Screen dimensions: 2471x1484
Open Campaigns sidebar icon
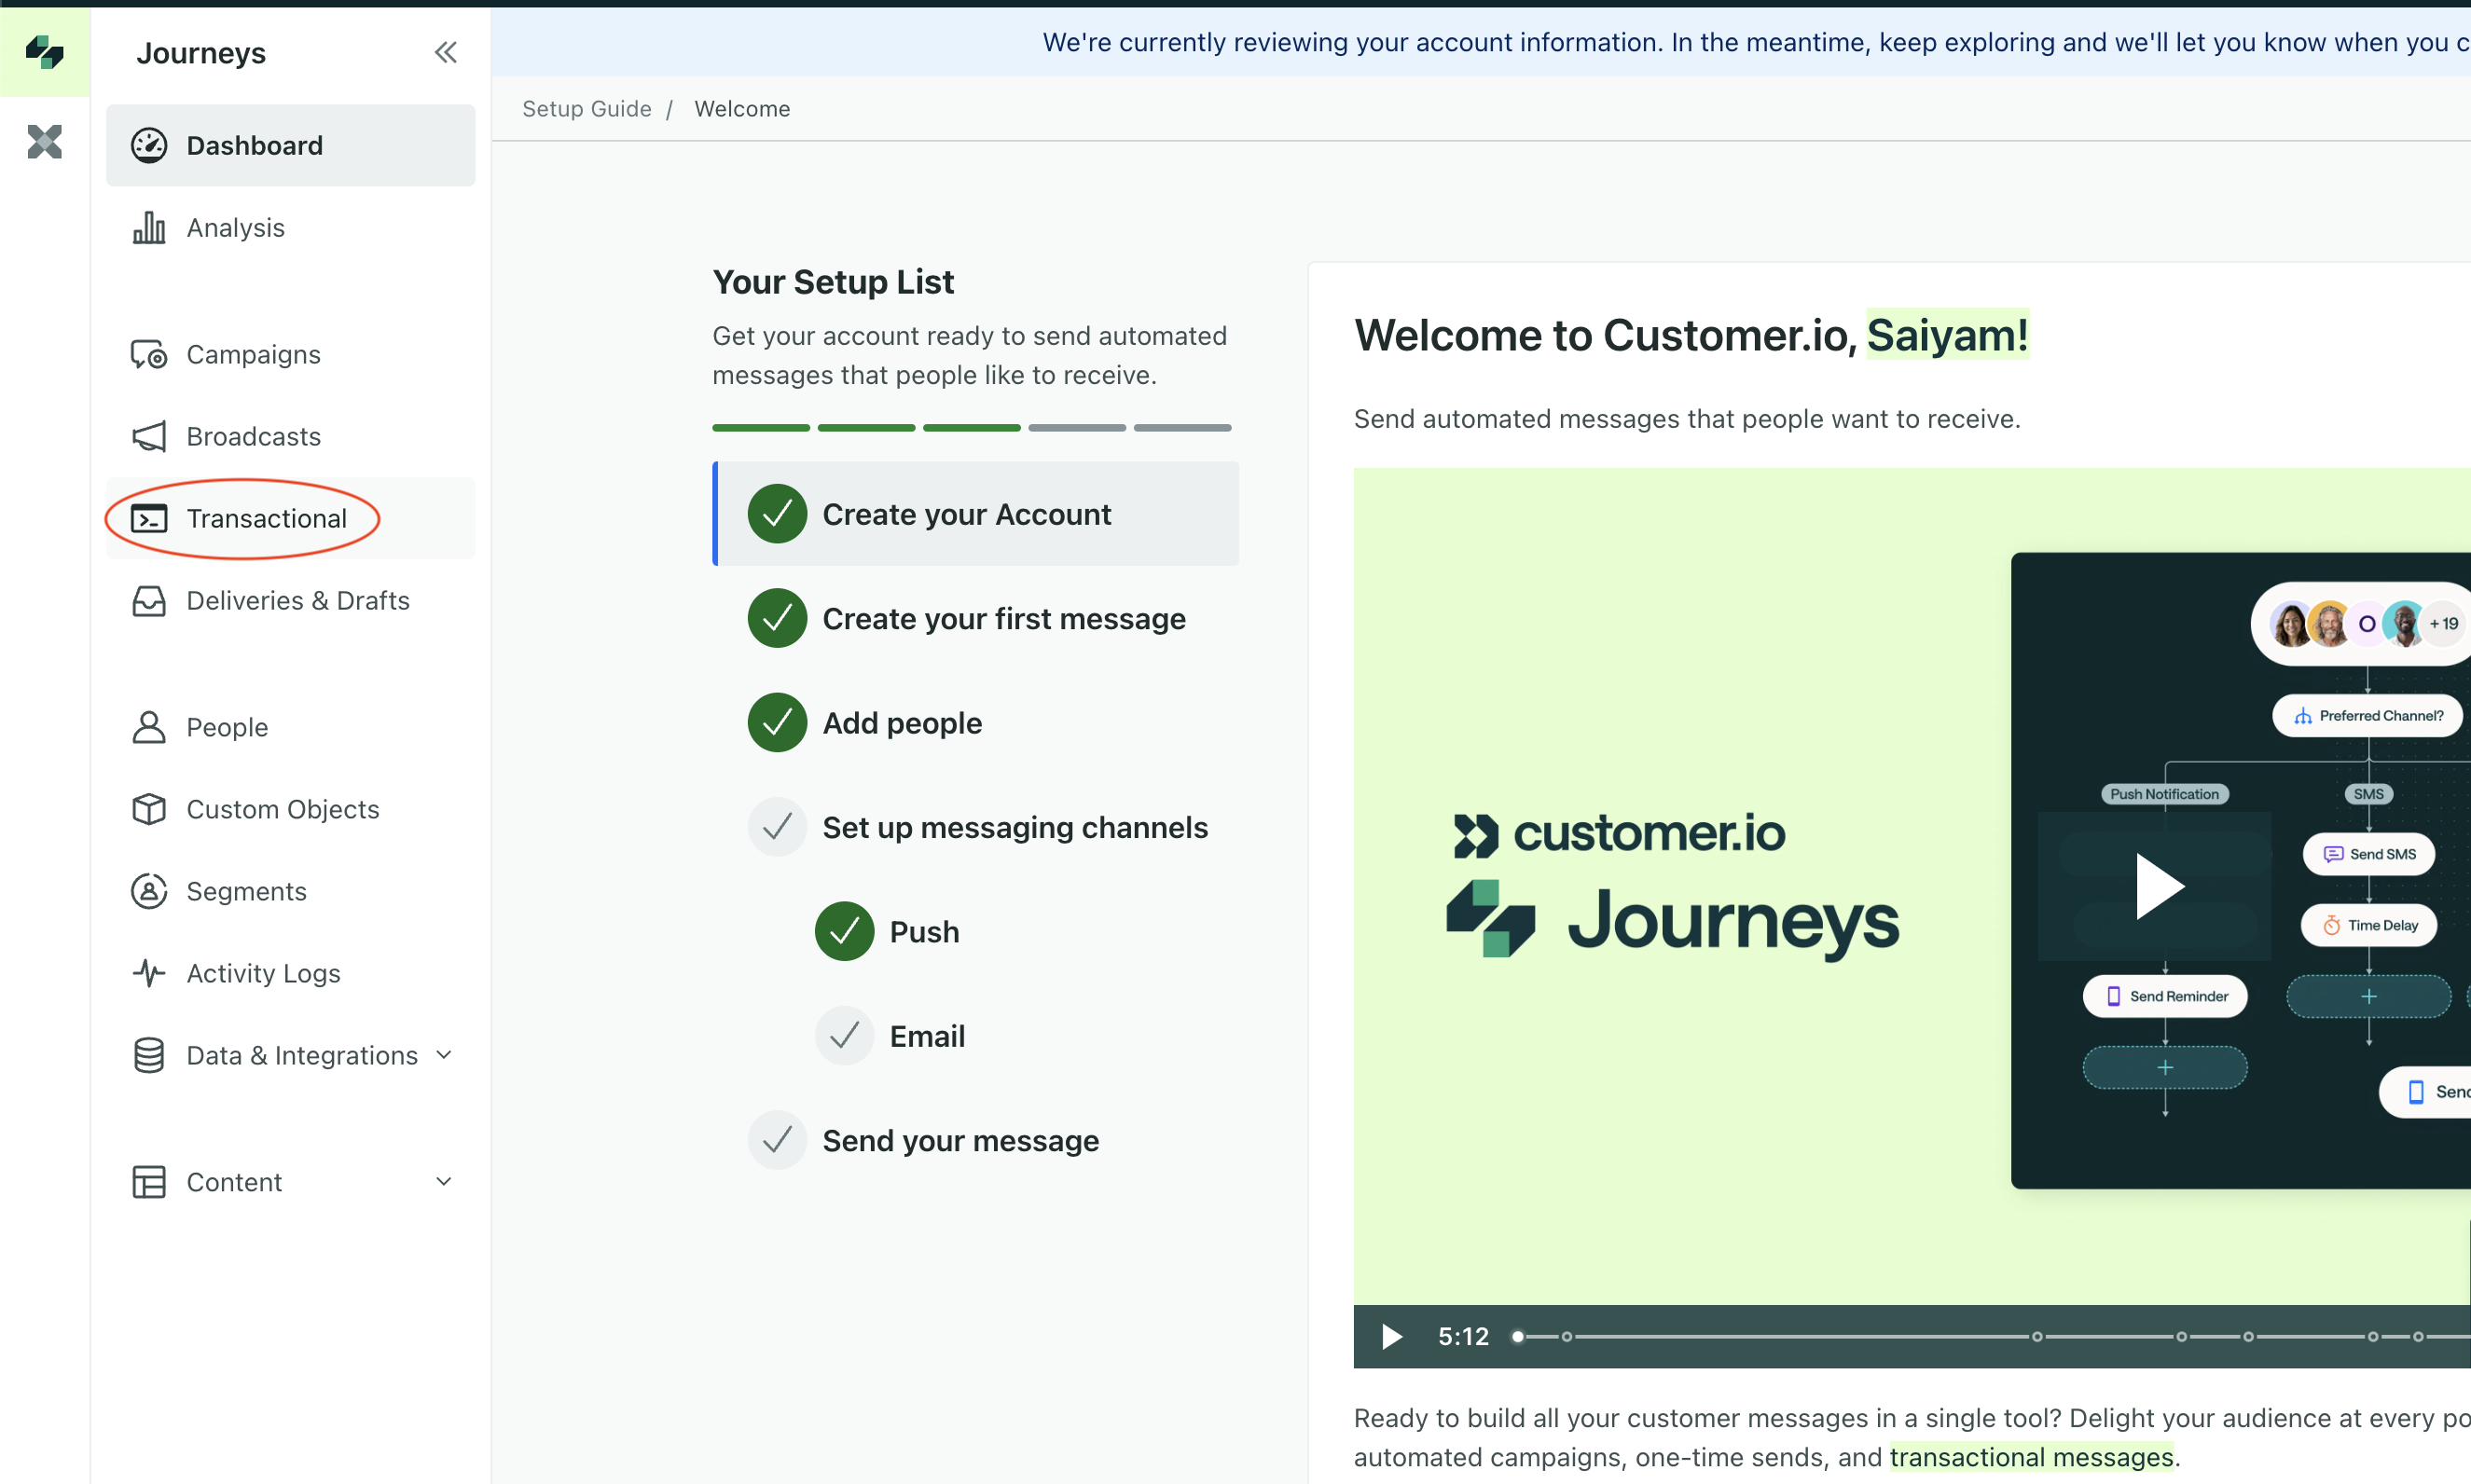pyautogui.click(x=148, y=355)
